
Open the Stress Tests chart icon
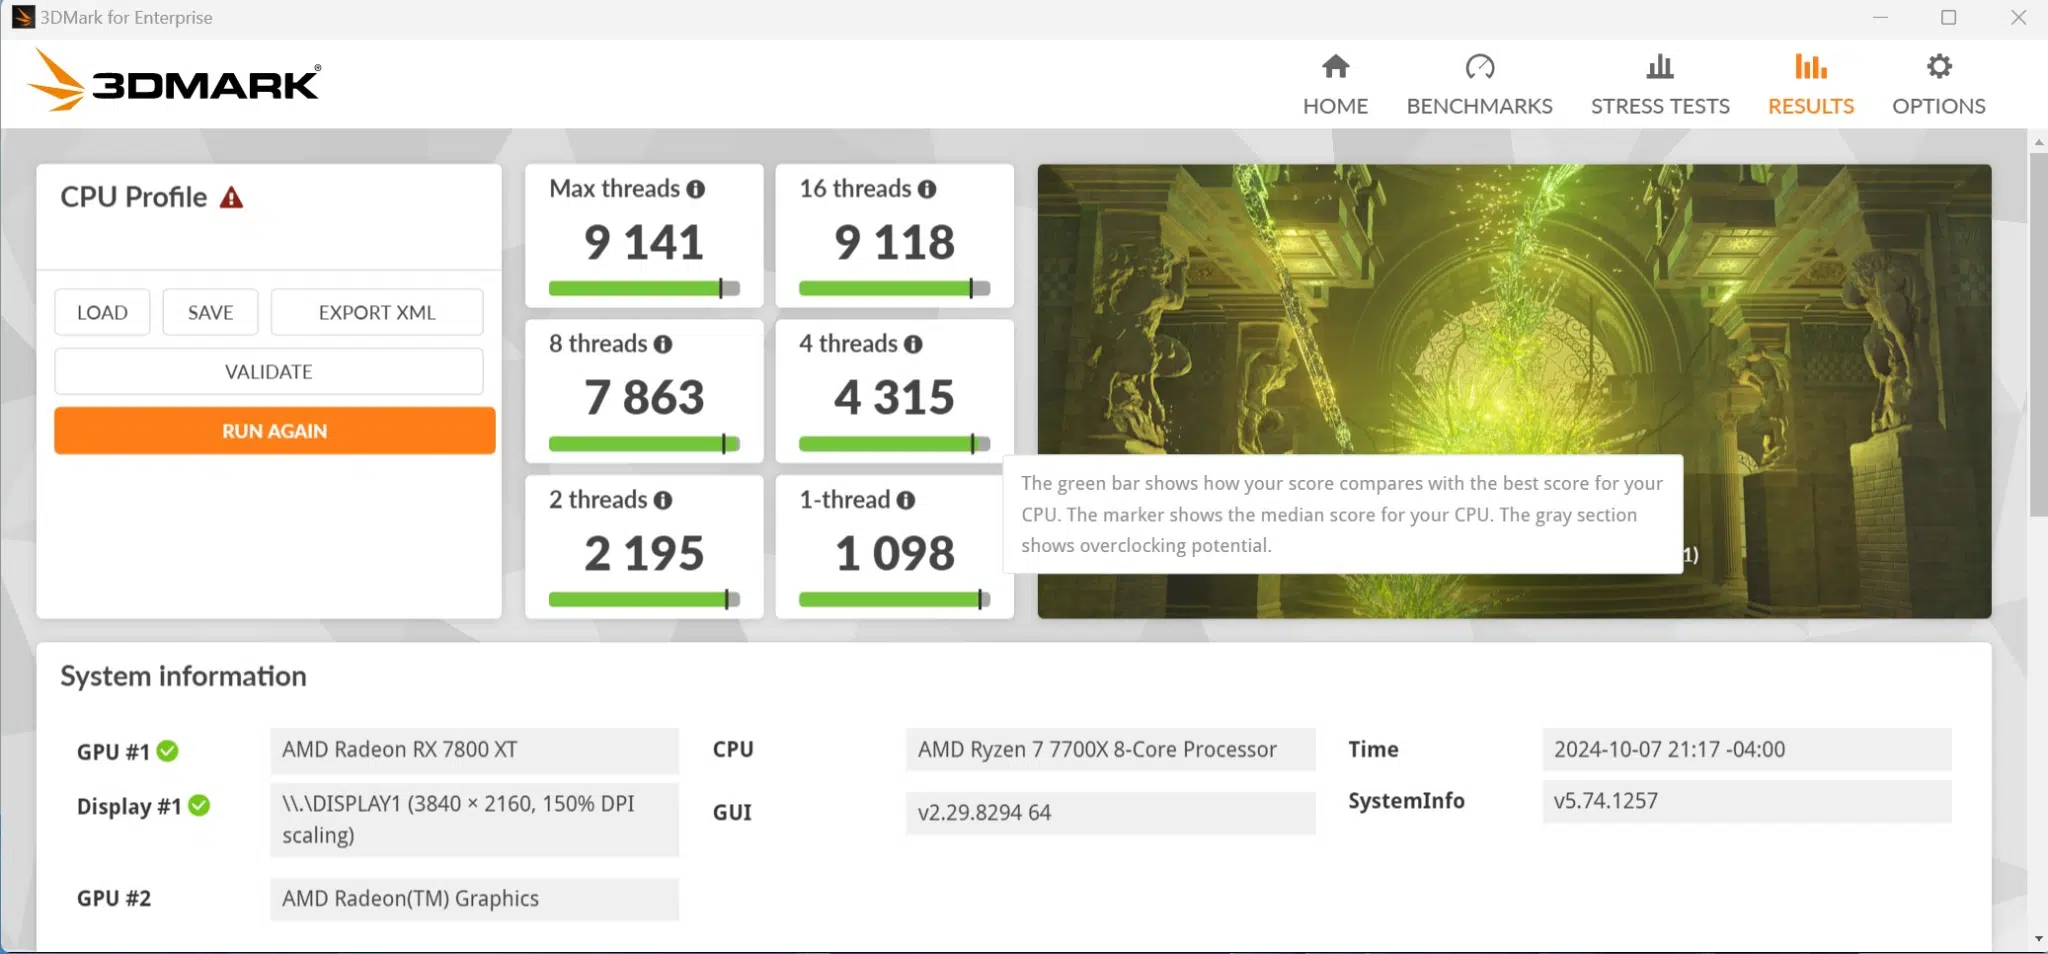pyautogui.click(x=1660, y=67)
